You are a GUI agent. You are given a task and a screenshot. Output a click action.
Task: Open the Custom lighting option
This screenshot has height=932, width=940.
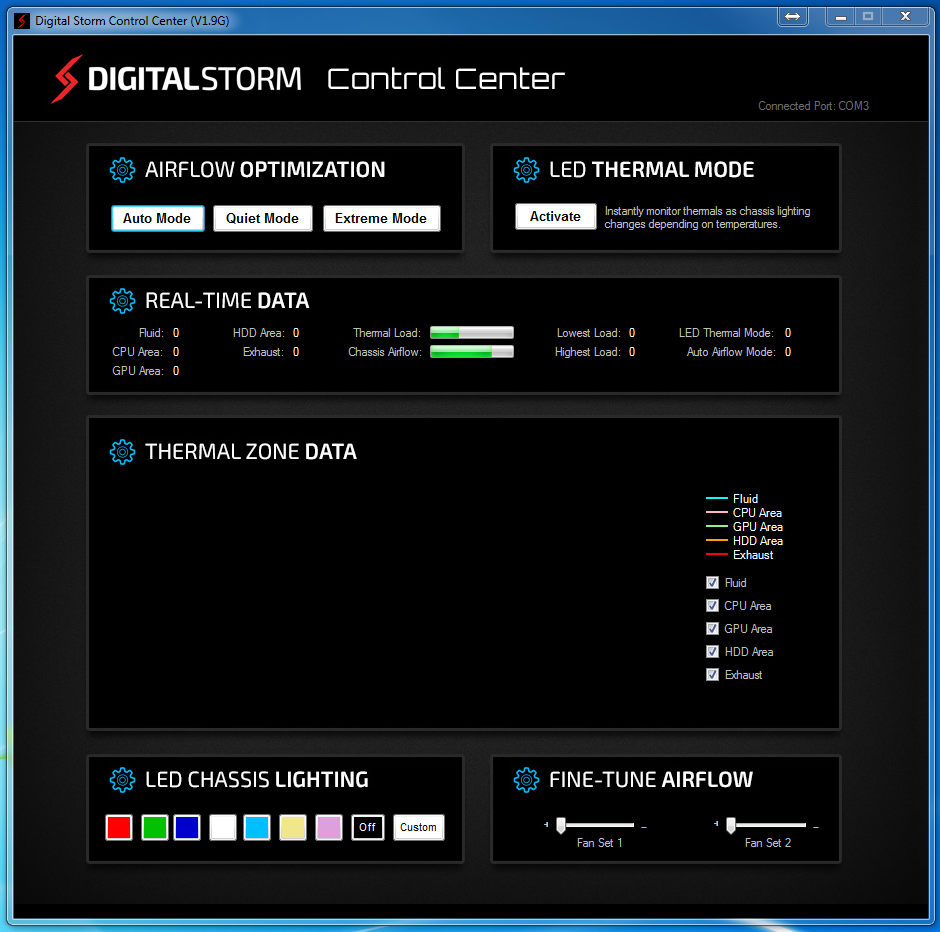pos(418,827)
